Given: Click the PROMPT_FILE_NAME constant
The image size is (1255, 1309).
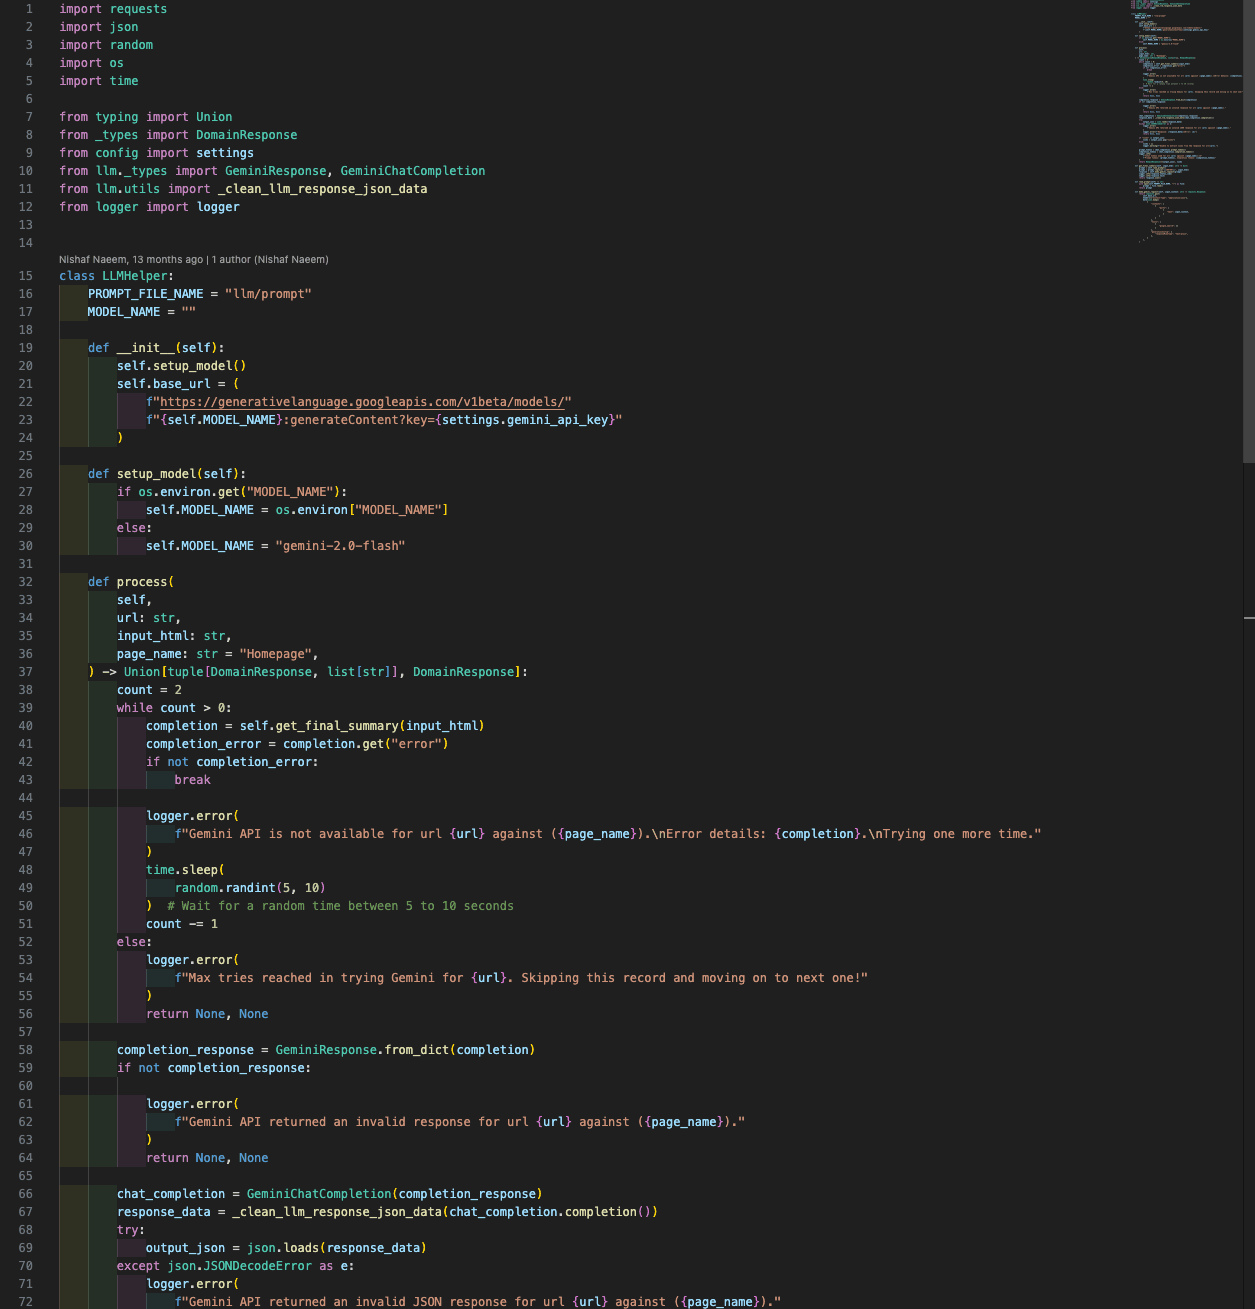Looking at the screenshot, I should tap(146, 294).
